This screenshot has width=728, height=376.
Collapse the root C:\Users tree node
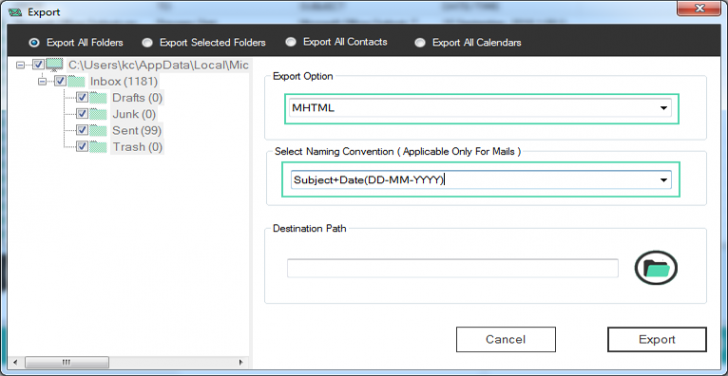(20, 65)
